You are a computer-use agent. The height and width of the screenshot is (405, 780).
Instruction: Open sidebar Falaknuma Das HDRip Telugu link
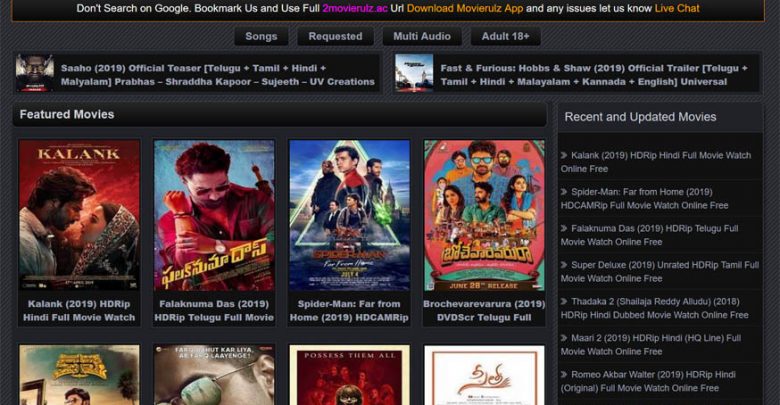[649, 235]
